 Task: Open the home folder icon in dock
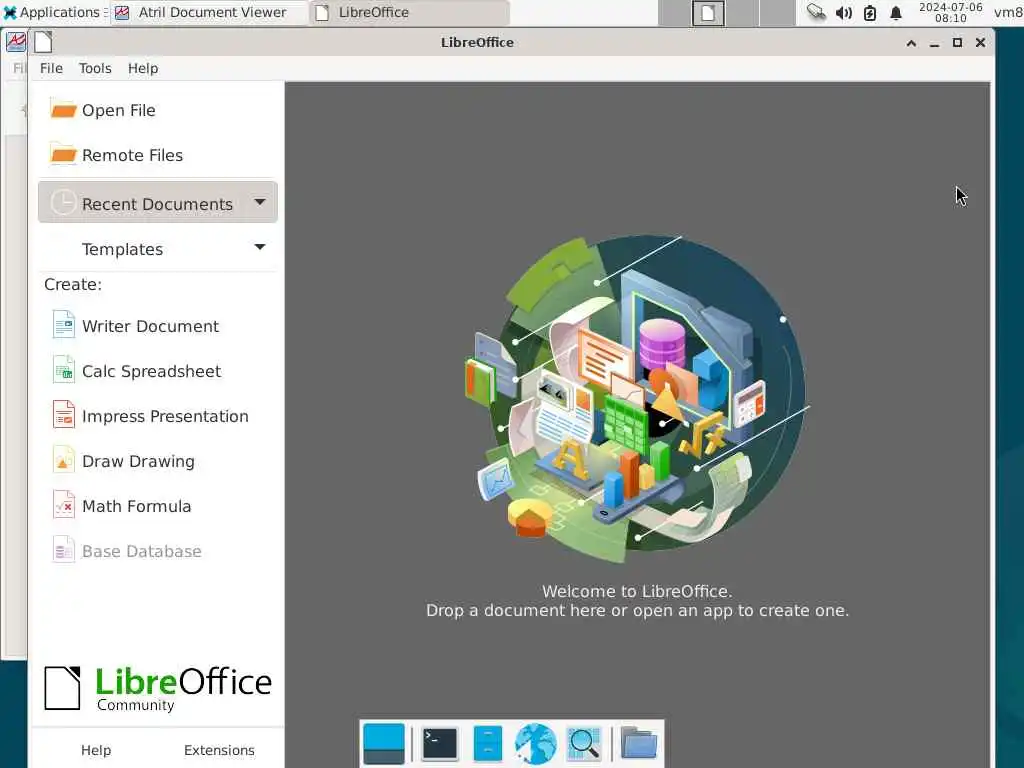tap(638, 743)
